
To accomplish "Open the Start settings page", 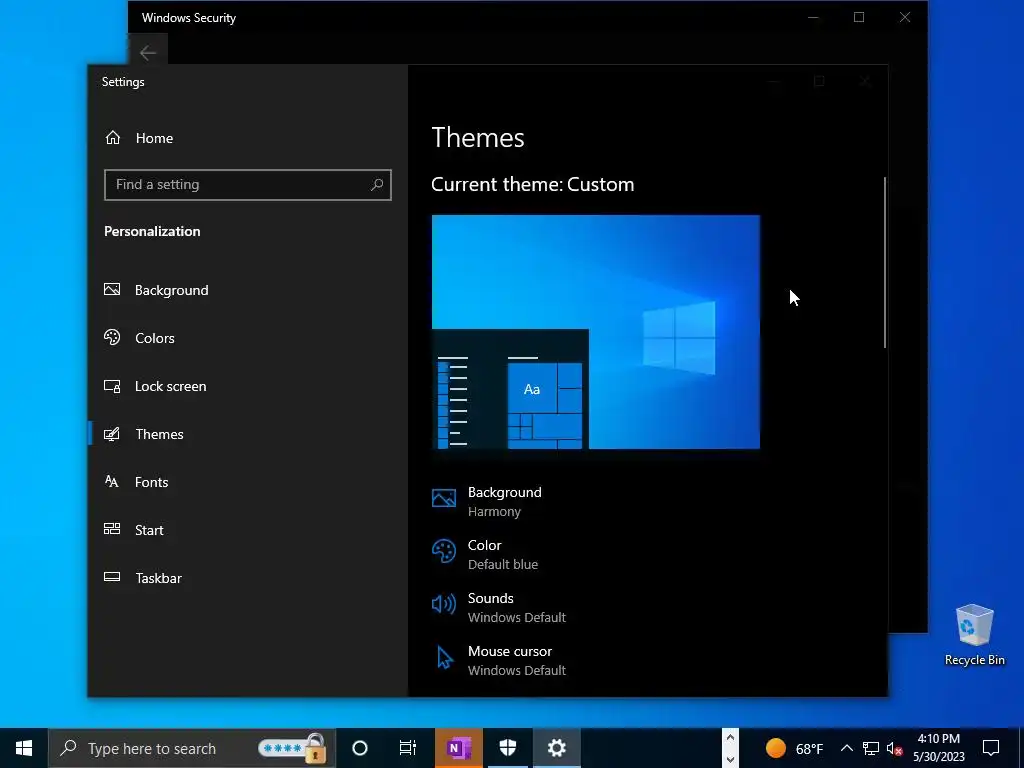I will coord(248,530).
